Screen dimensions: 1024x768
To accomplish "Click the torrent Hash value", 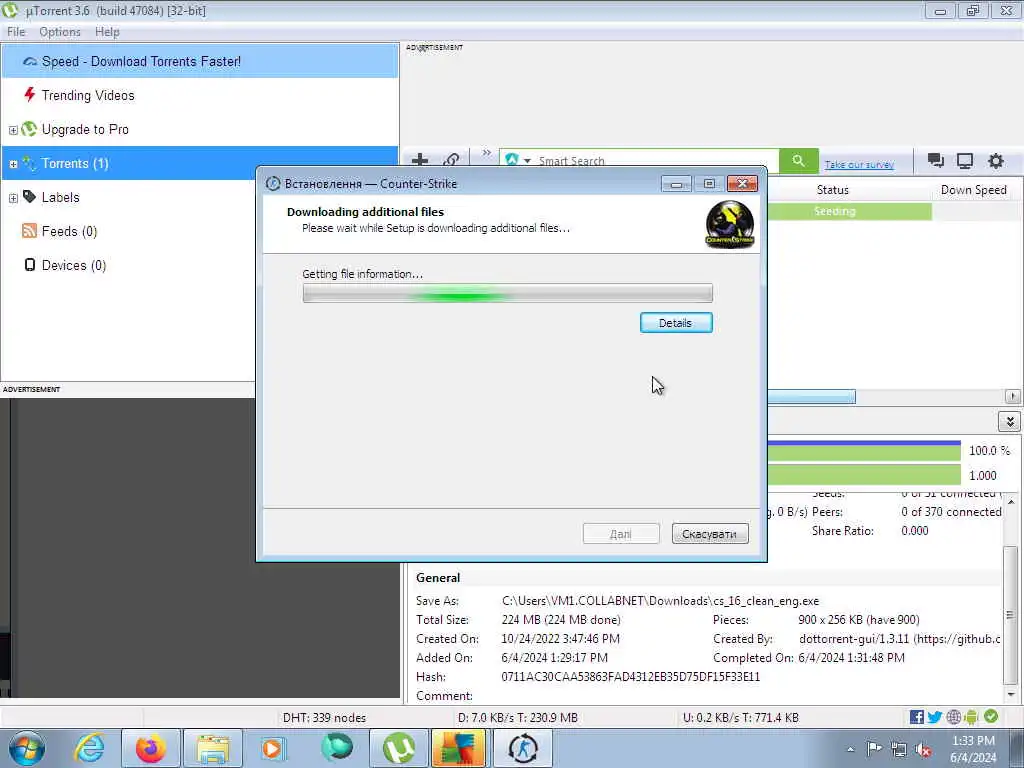I will coord(630,677).
